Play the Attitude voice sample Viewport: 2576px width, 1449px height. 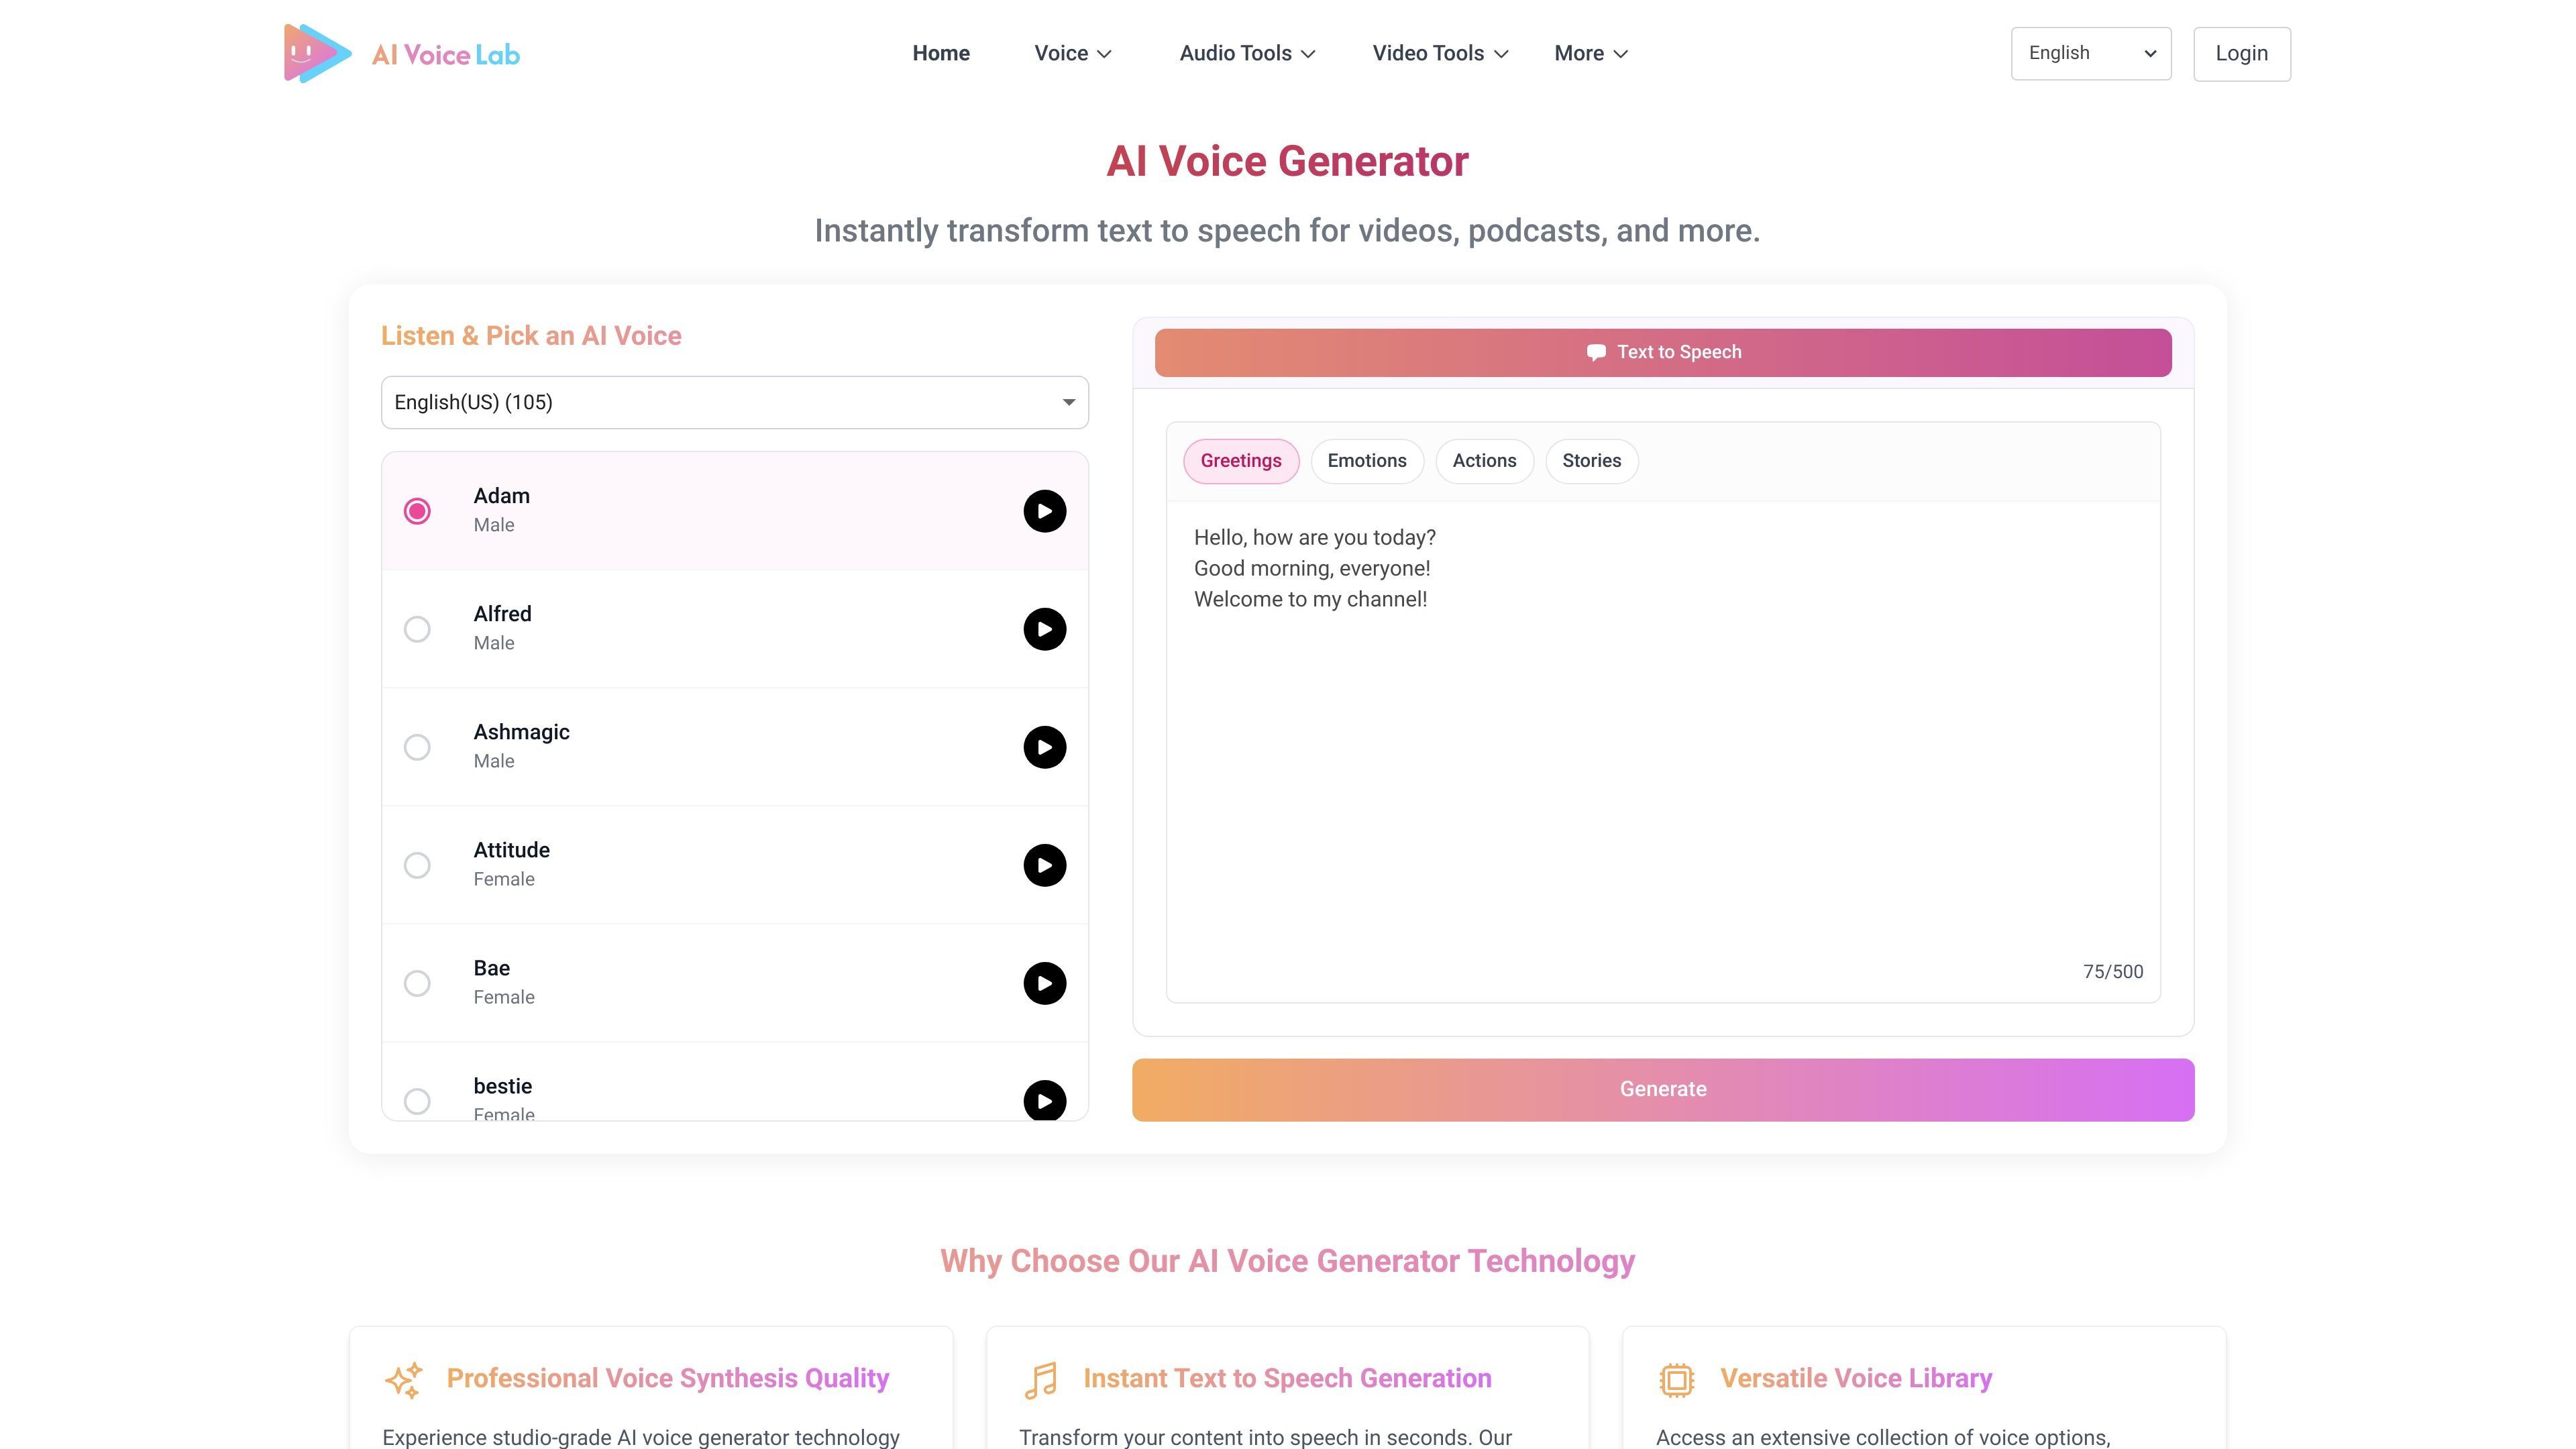(1044, 865)
